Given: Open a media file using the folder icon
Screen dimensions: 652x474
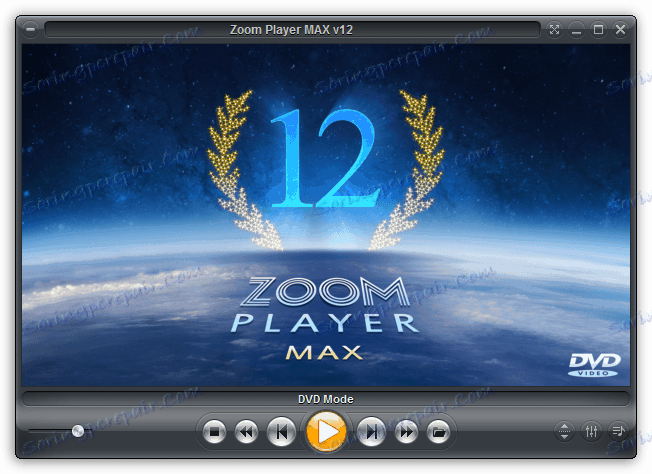Looking at the screenshot, I should click(438, 432).
